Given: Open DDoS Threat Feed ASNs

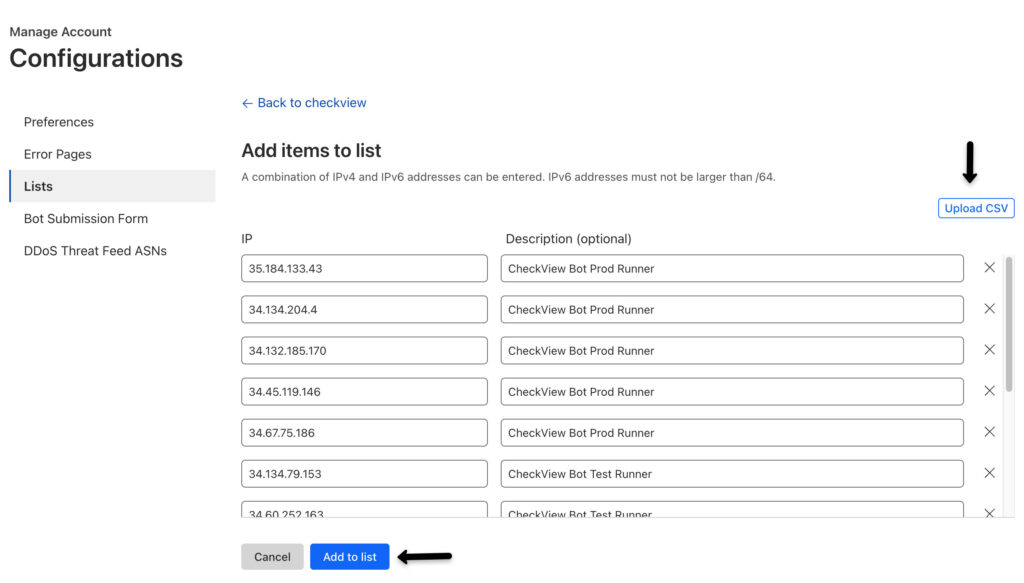Looking at the screenshot, I should click(95, 250).
